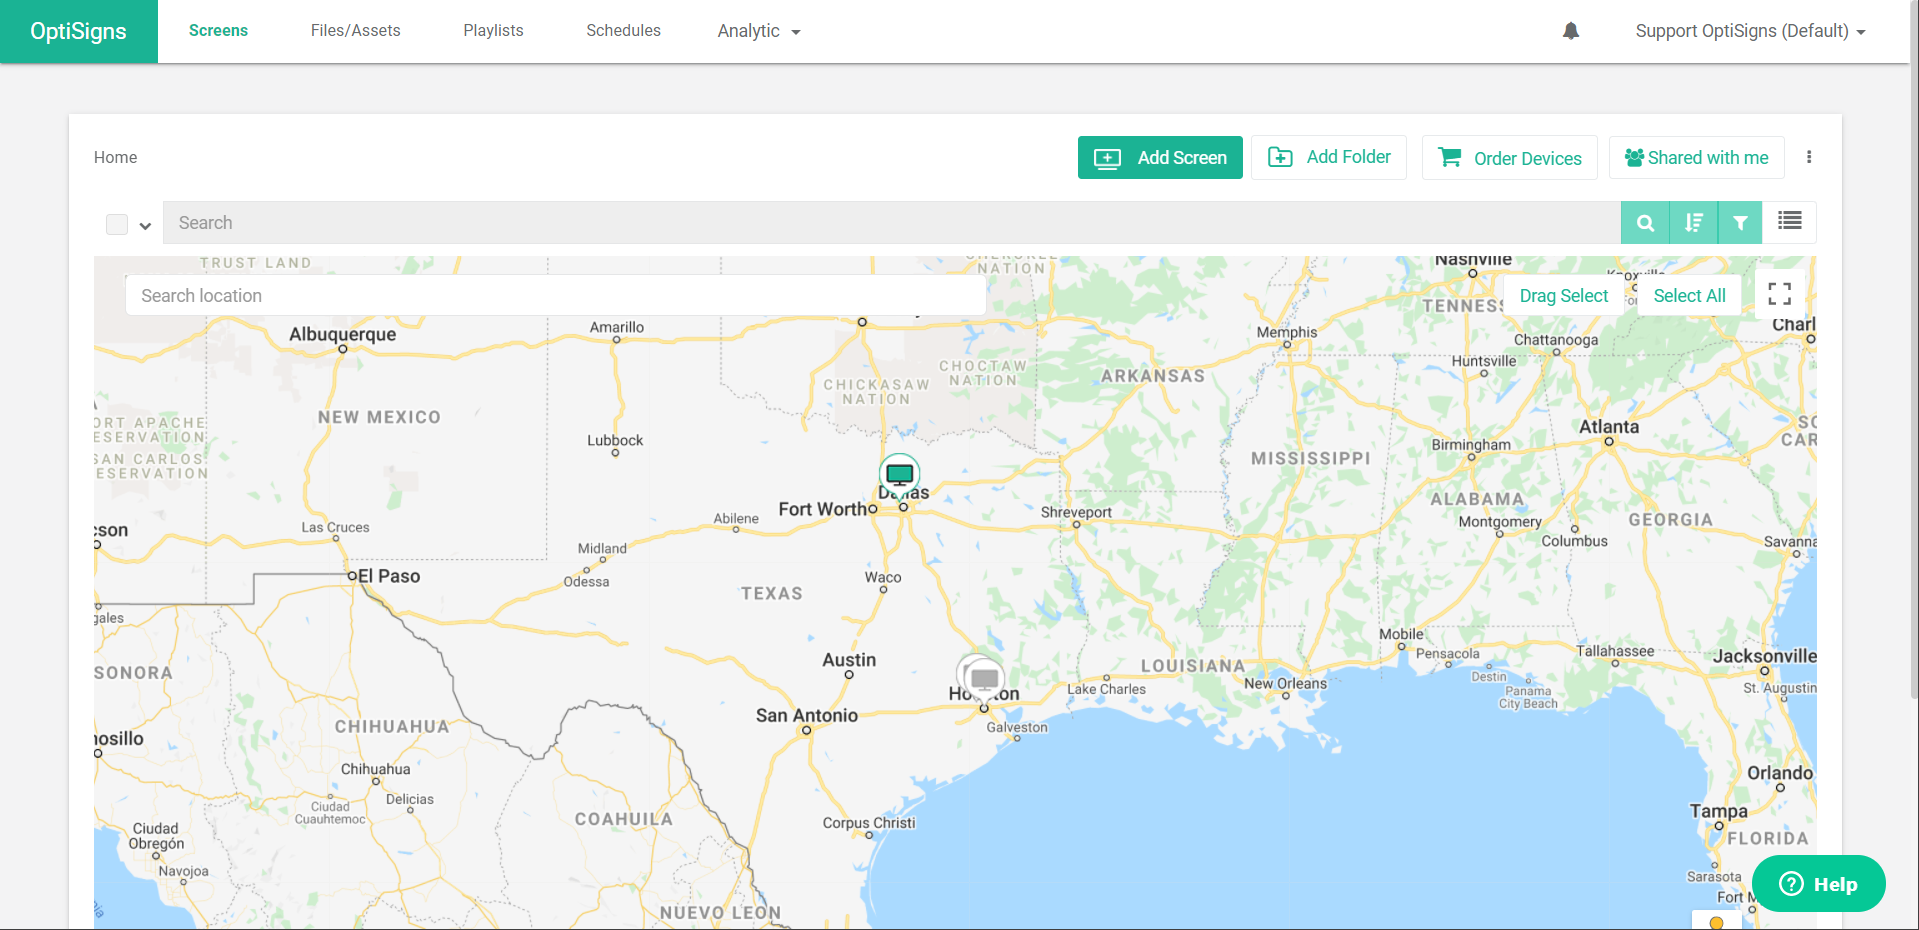Click the page vertical scrollbar
The image size is (1919, 930).
coord(1913,350)
